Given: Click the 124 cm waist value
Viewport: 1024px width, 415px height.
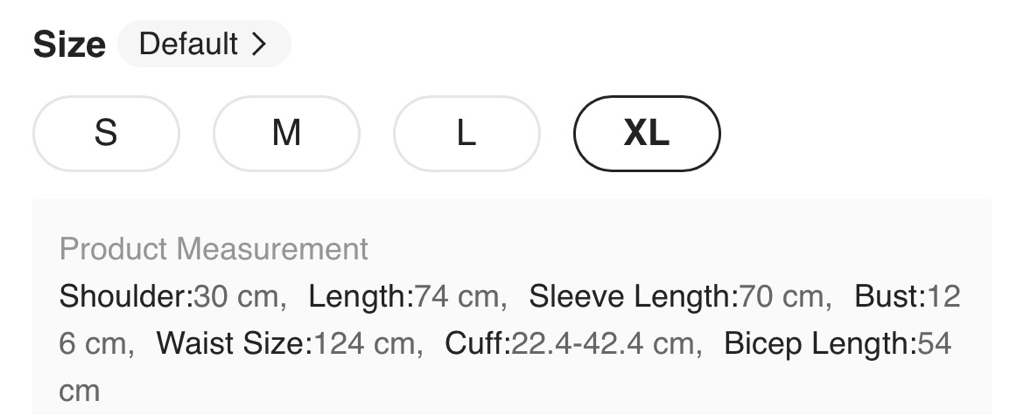Looking at the screenshot, I should tap(362, 344).
